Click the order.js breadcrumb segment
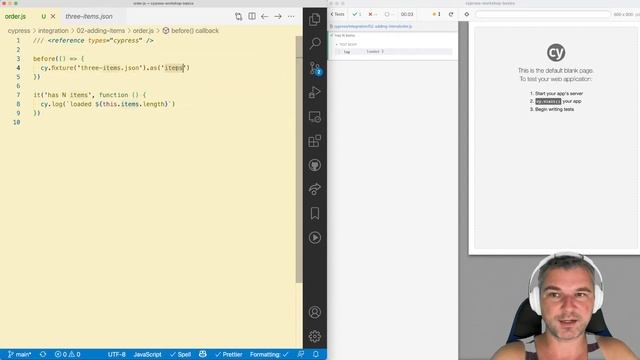This screenshot has height=360, width=640. [143, 31]
